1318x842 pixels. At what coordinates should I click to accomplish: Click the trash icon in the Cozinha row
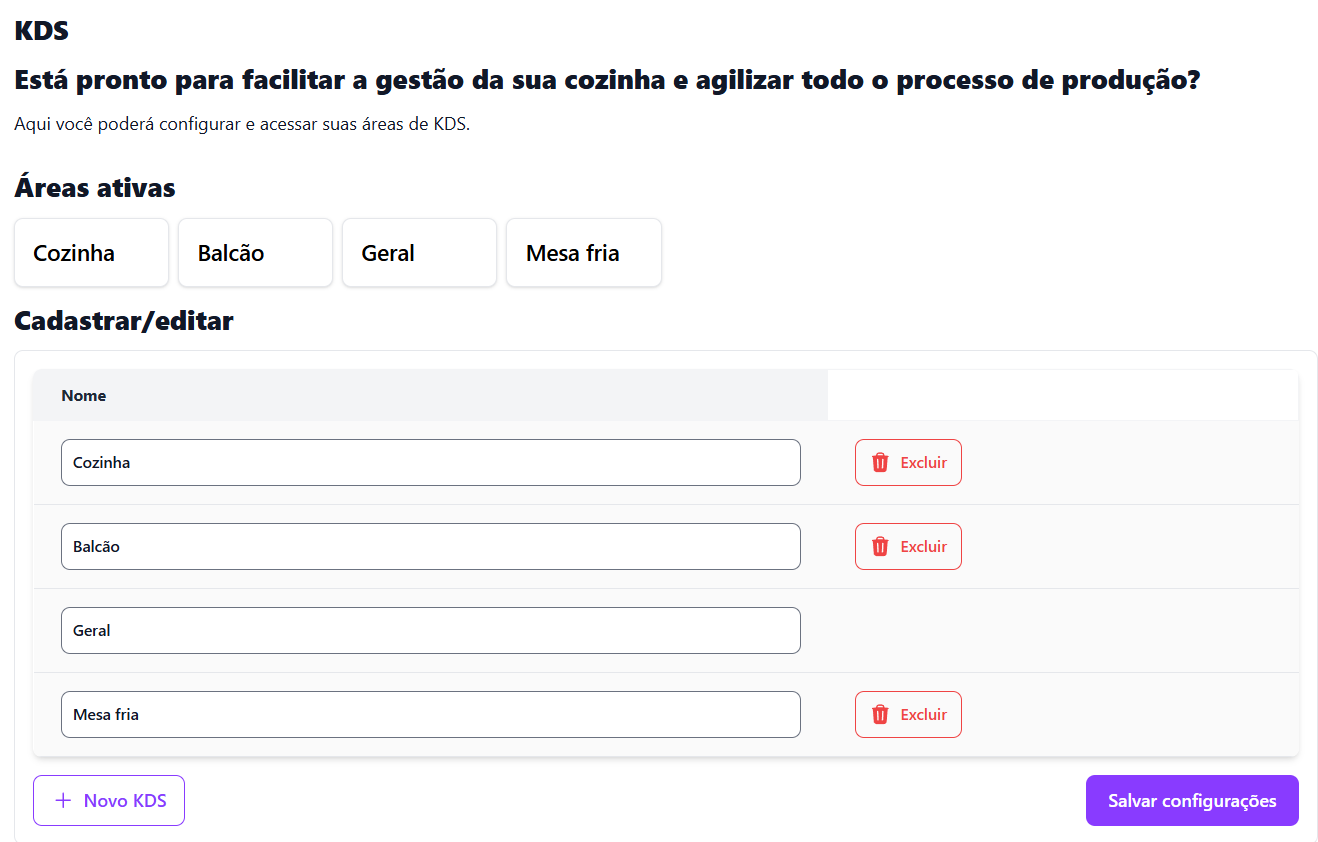[x=880, y=462]
